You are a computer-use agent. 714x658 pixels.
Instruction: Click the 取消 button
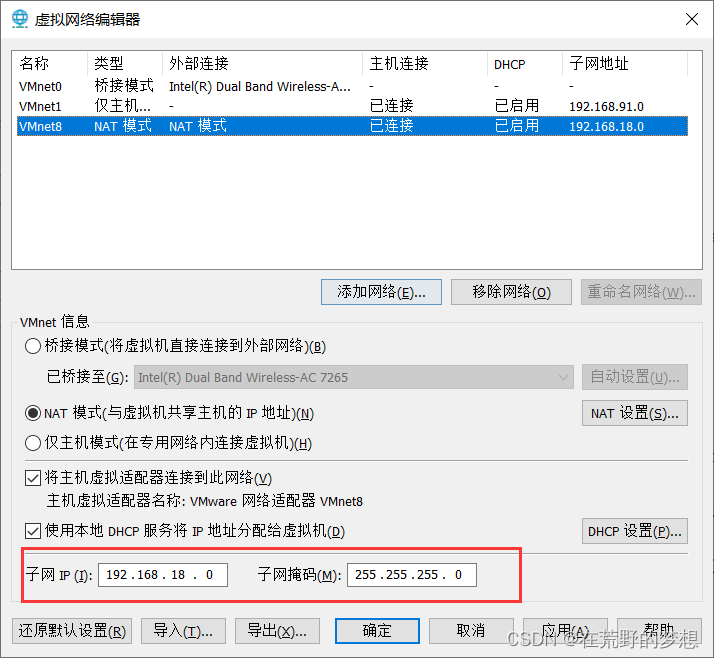click(471, 631)
